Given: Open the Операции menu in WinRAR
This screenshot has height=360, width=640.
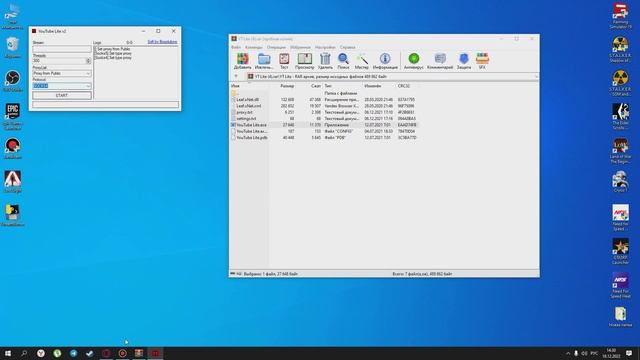Looking at the screenshot, I should point(276,47).
